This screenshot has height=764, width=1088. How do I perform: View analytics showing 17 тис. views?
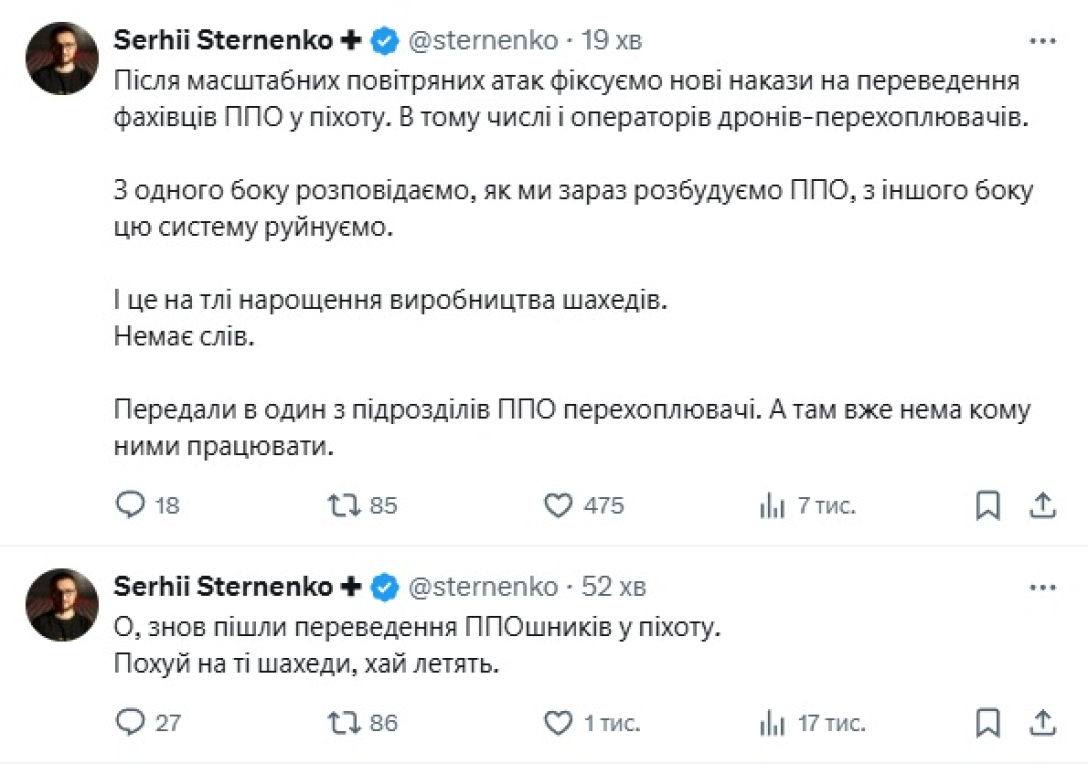click(771, 722)
